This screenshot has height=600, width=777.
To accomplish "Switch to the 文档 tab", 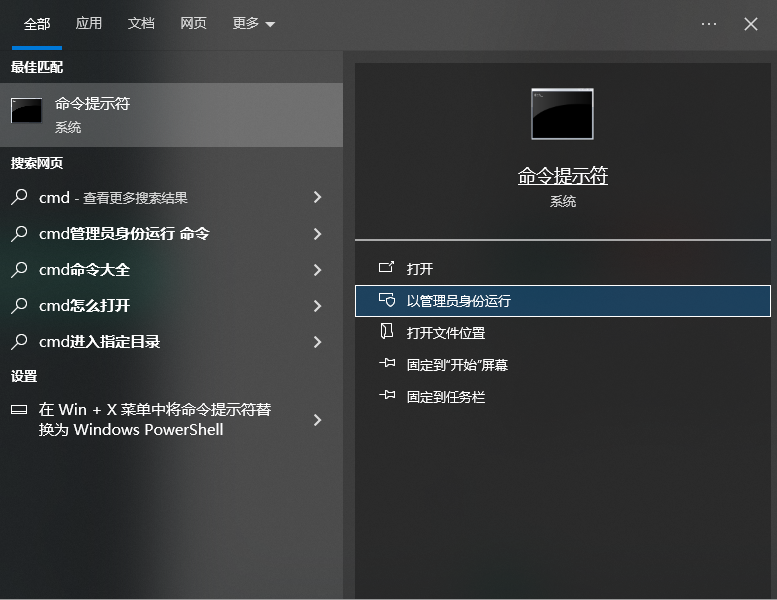I will 141,24.
